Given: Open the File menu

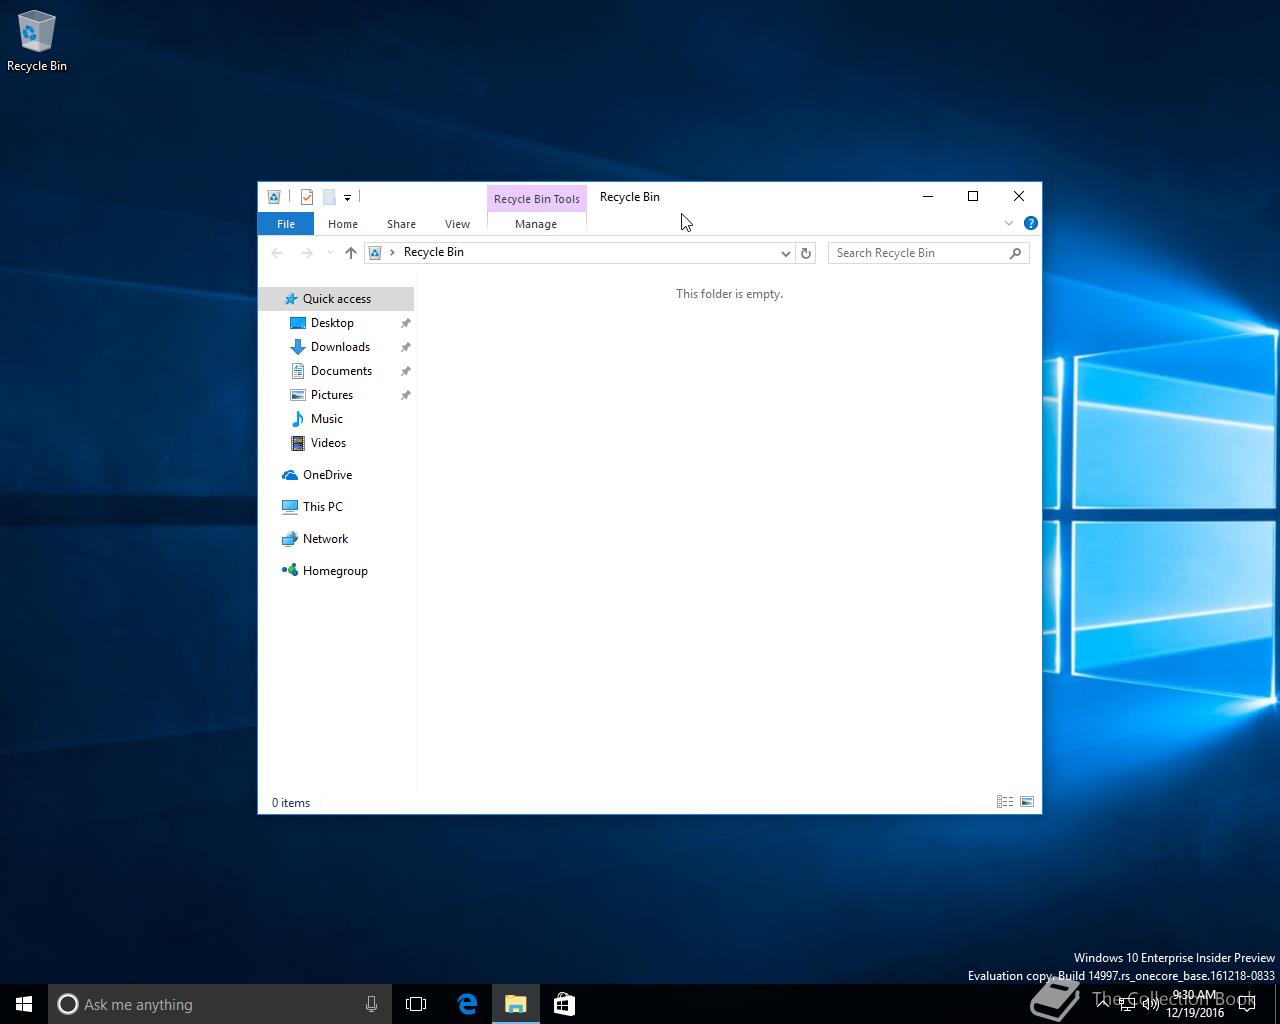Looking at the screenshot, I should 286,224.
